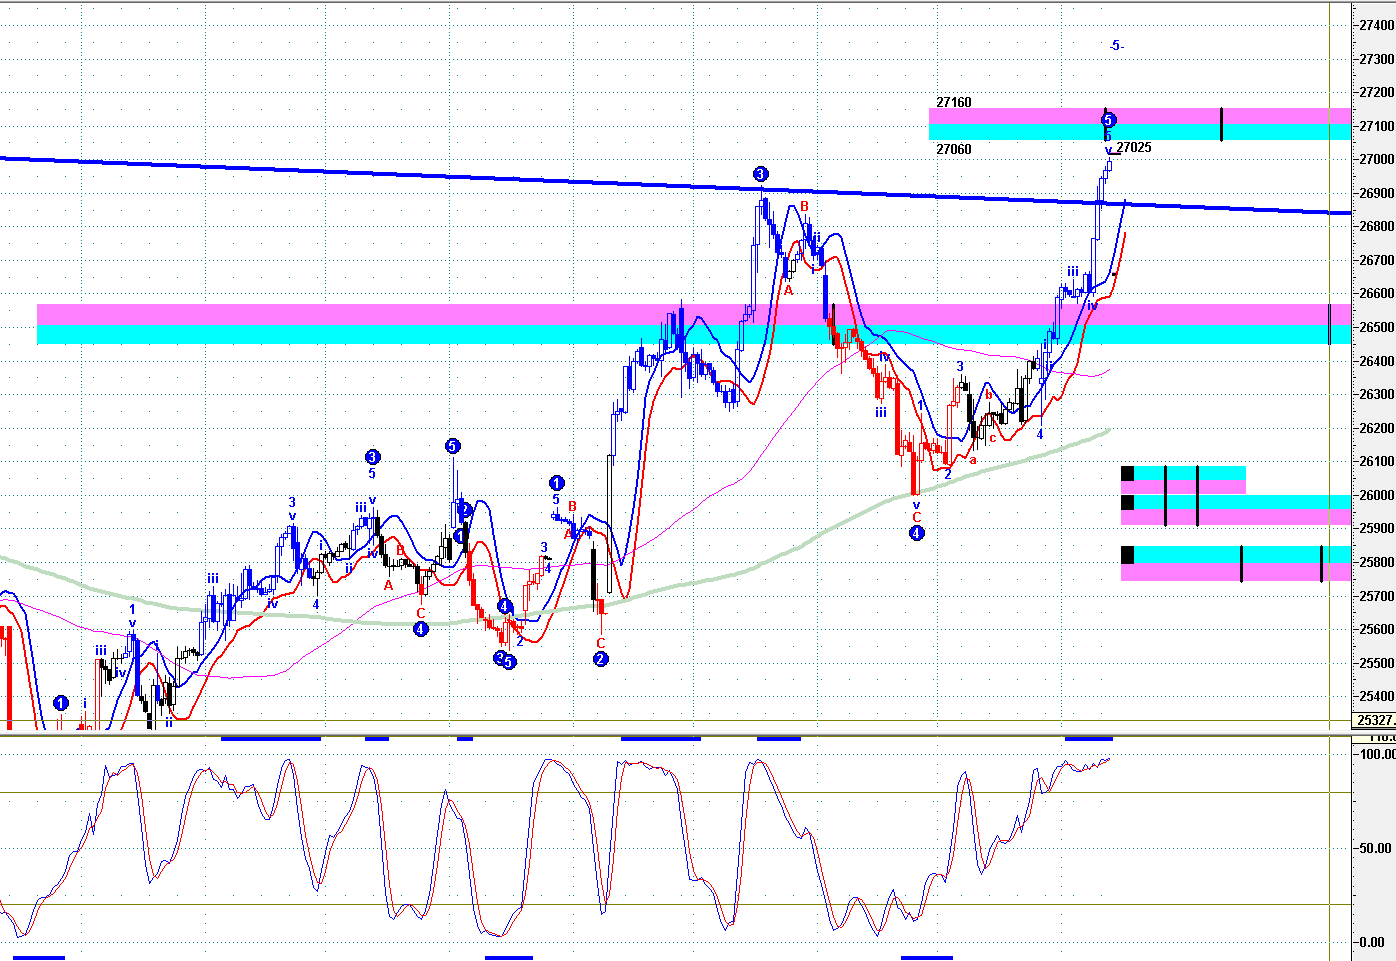This screenshot has width=1396, height=961.
Task: Select the 100.00 label on the oscillator axis
Action: pyautogui.click(x=1377, y=754)
